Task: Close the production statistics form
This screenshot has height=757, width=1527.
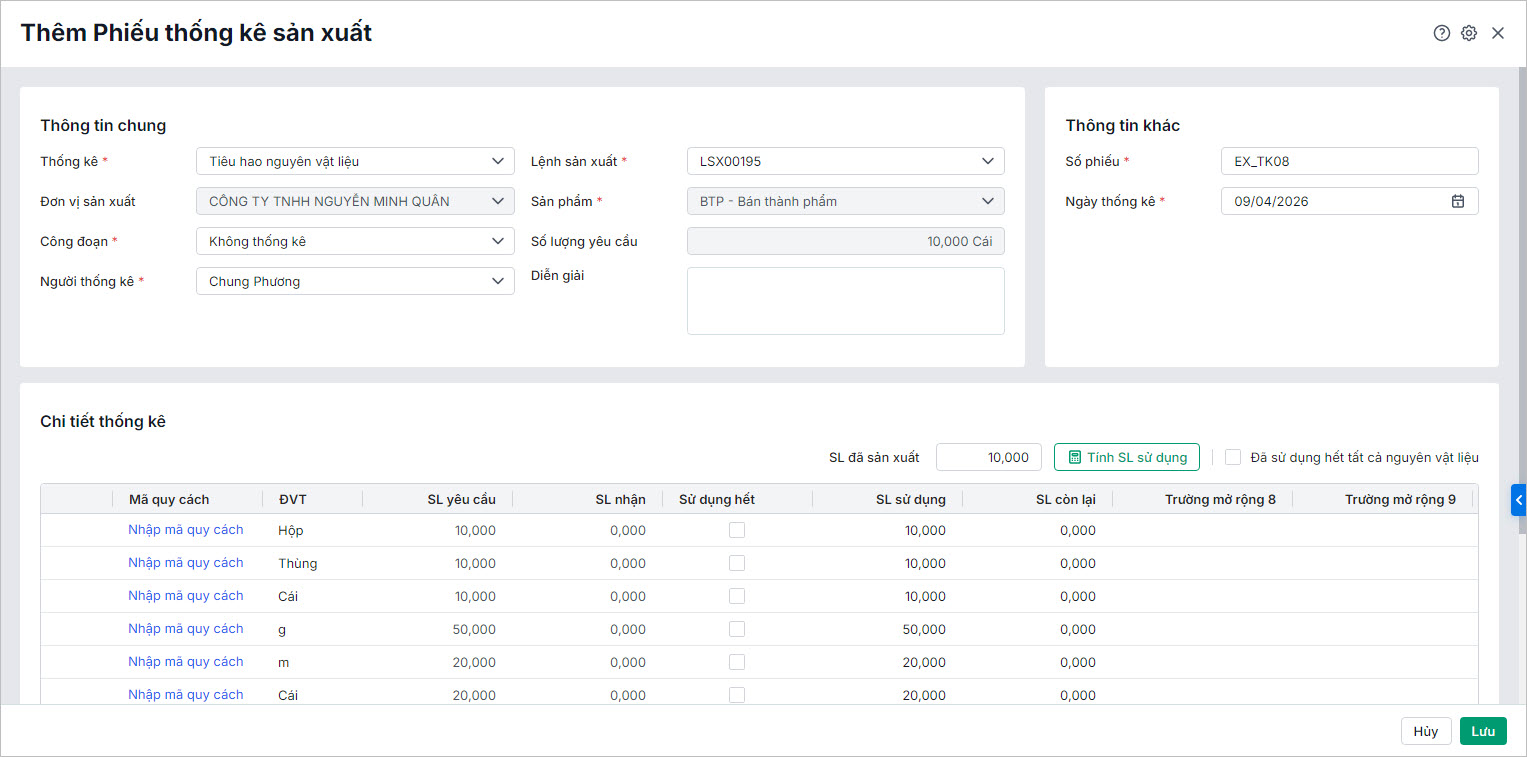Action: (x=1498, y=33)
